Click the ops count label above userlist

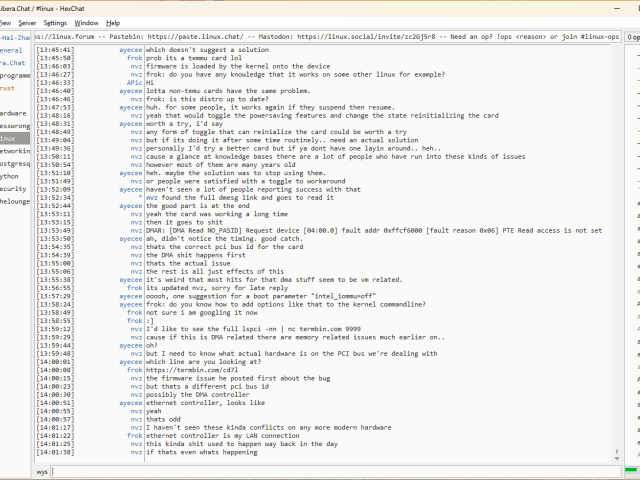point(634,36)
